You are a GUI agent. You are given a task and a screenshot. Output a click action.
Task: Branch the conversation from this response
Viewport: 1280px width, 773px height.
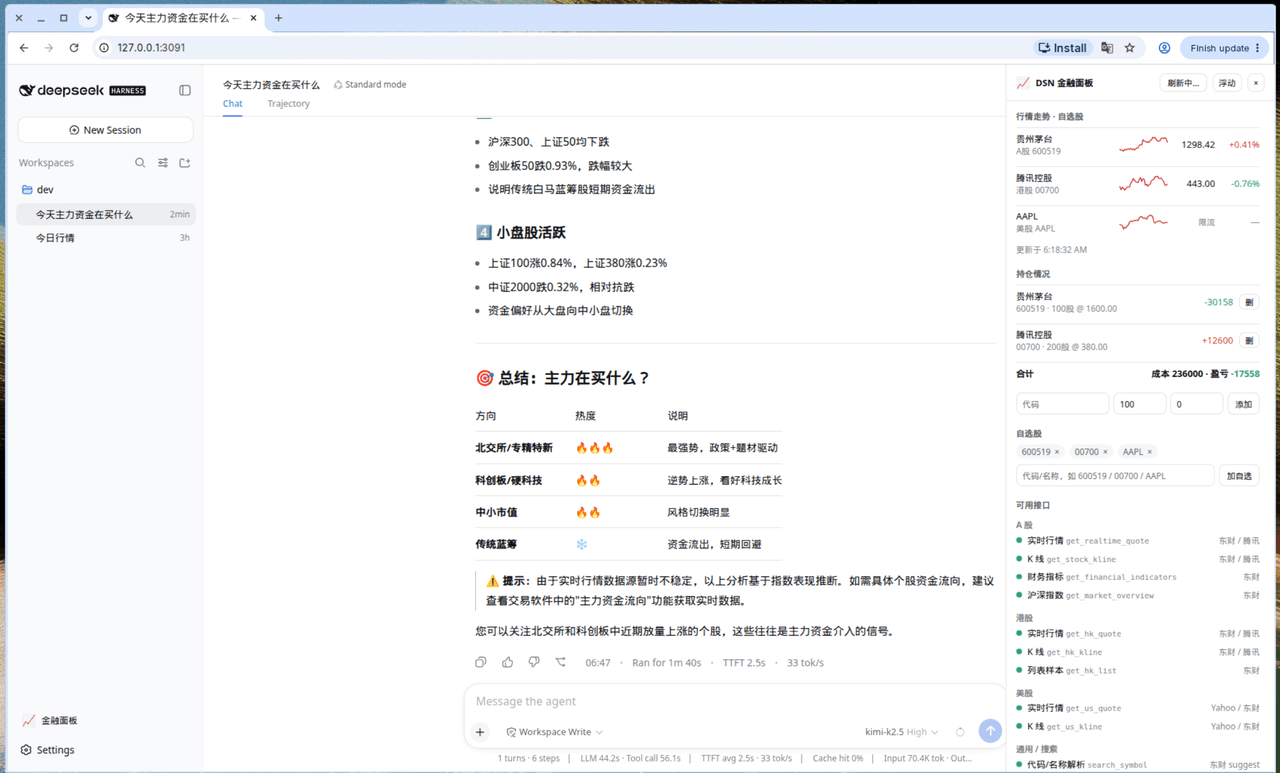(560, 662)
